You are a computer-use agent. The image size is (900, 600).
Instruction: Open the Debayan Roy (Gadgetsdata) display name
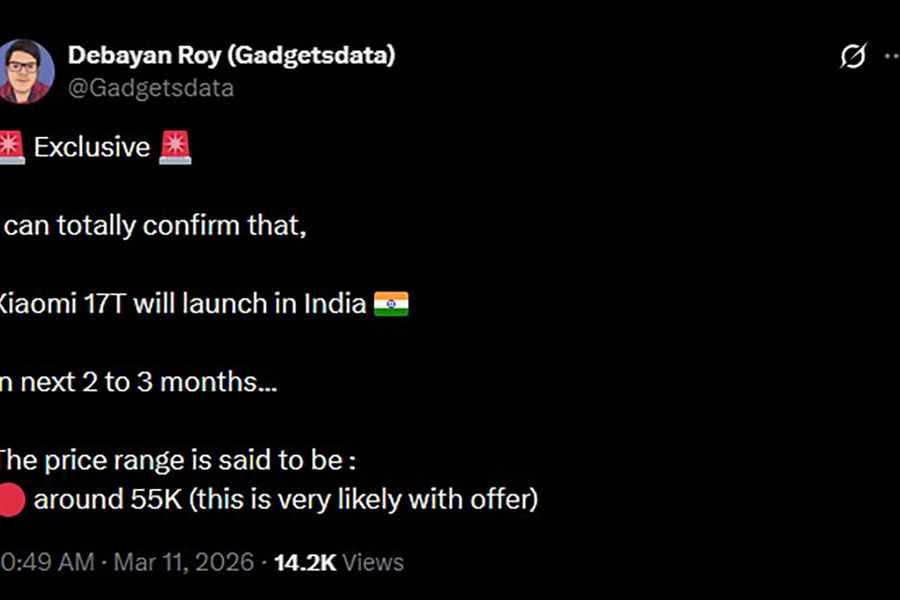[231, 55]
